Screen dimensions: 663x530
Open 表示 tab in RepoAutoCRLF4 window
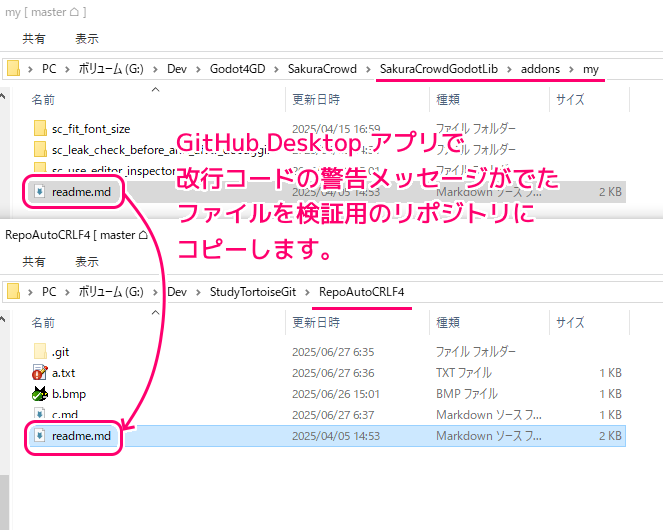click(86, 262)
